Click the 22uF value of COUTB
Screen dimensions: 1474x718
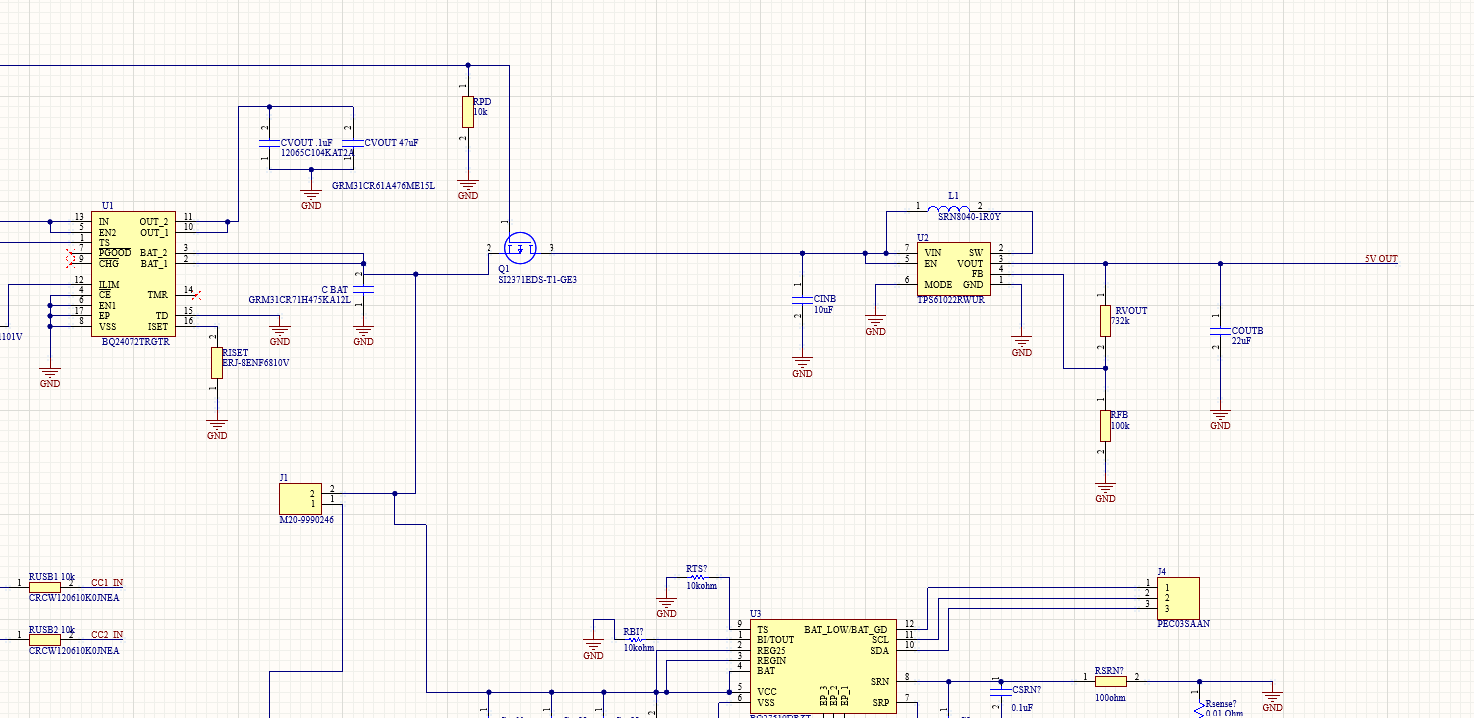[1241, 341]
